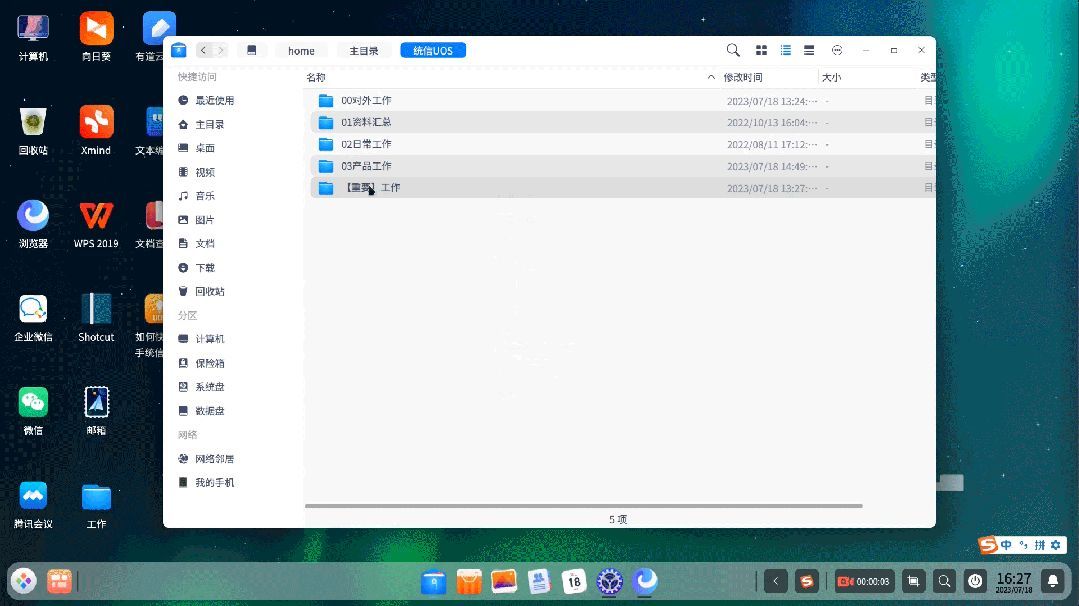Click the horizontal scrollbar at bottom
Screen dimensions: 1079x606
[x=584, y=506]
